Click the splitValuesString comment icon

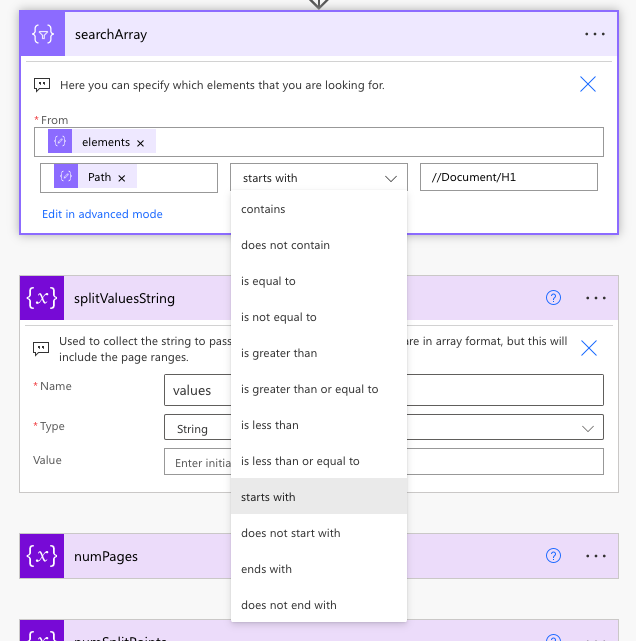point(40,349)
